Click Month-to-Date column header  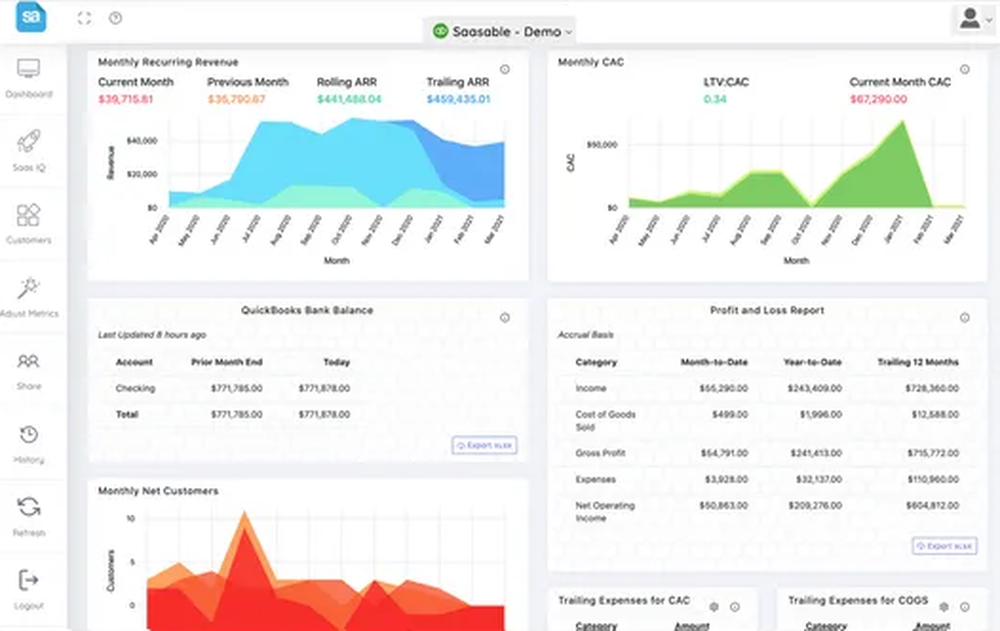coord(714,362)
